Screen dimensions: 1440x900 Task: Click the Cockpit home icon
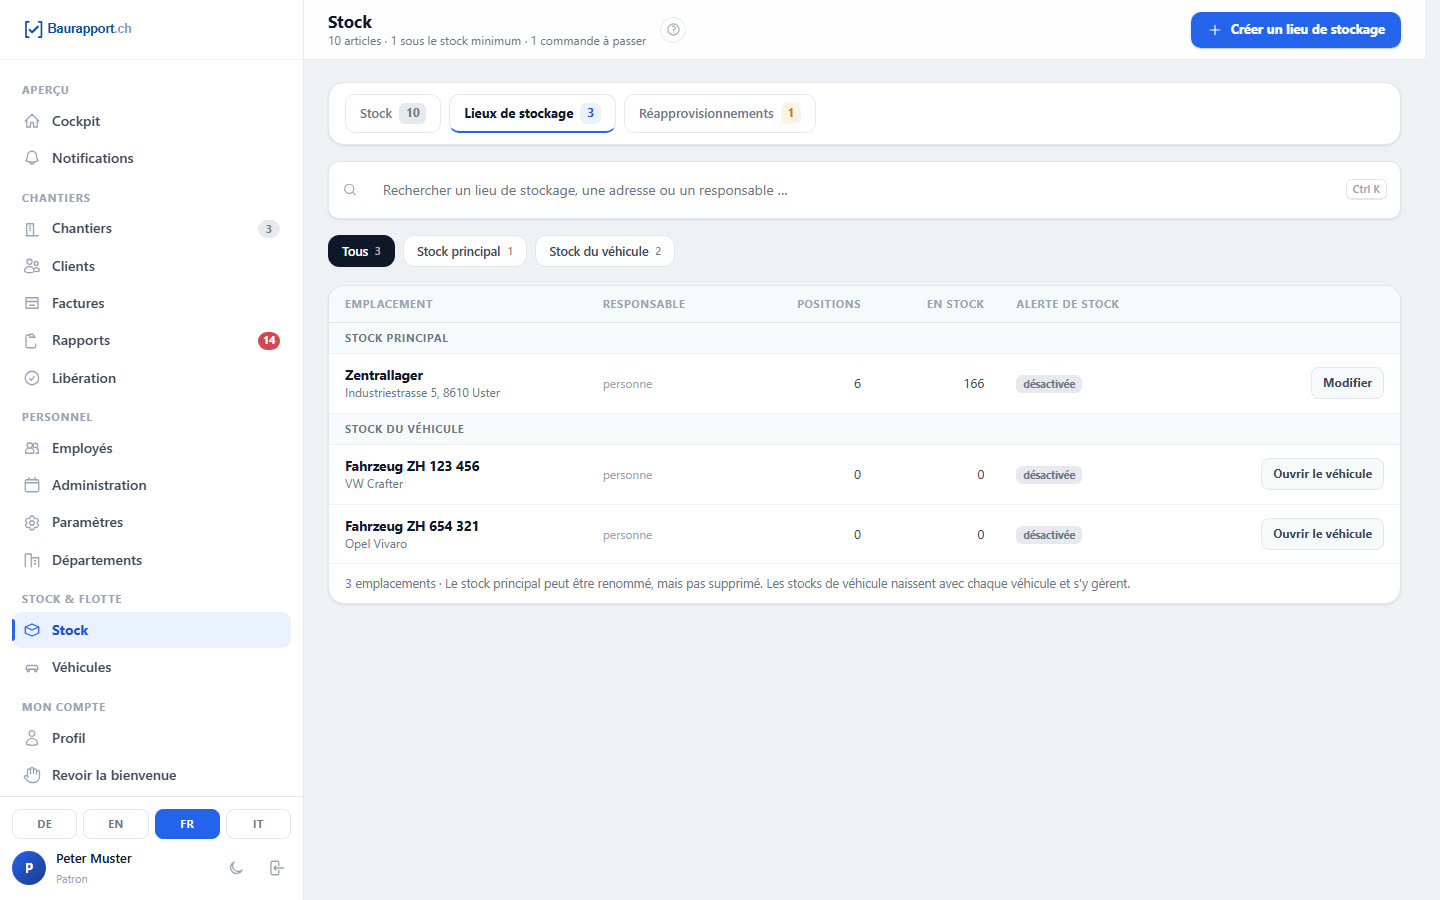tap(32, 121)
